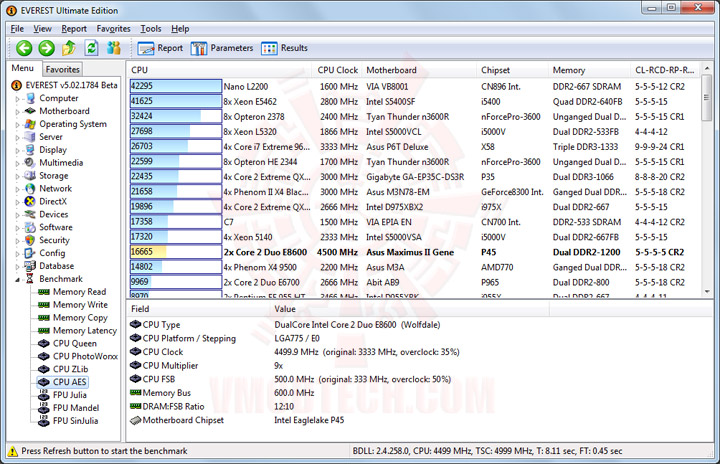Image resolution: width=720 pixels, height=464 pixels.
Task: Select the Storage tree icon
Action: tap(30, 175)
